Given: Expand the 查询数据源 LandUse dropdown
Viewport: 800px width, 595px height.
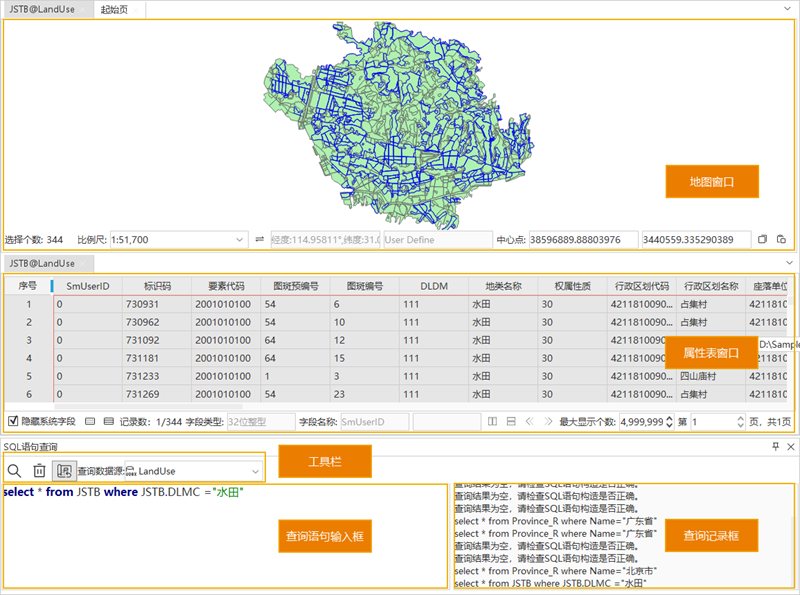Looking at the screenshot, I should pyautogui.click(x=254, y=470).
